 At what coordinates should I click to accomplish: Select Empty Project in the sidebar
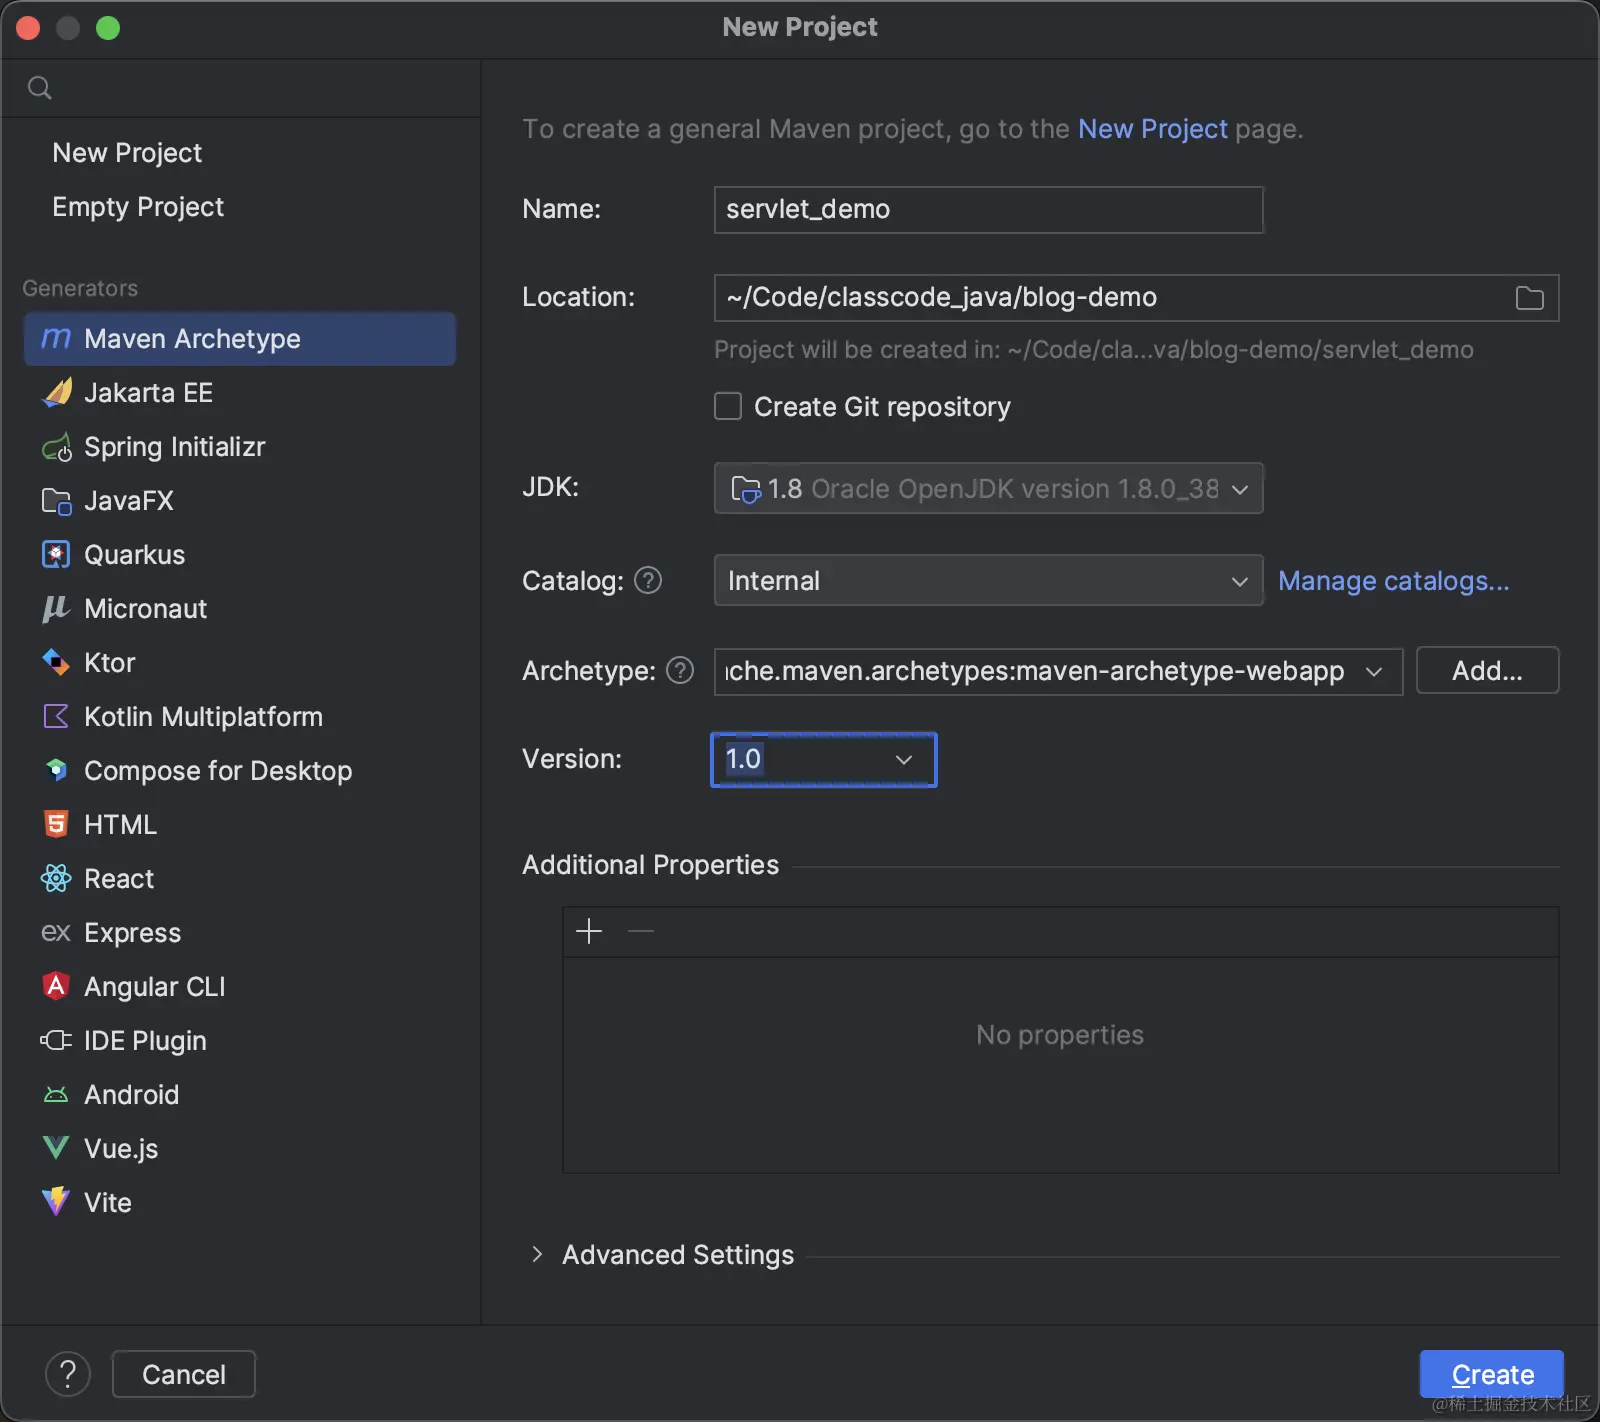tap(138, 207)
